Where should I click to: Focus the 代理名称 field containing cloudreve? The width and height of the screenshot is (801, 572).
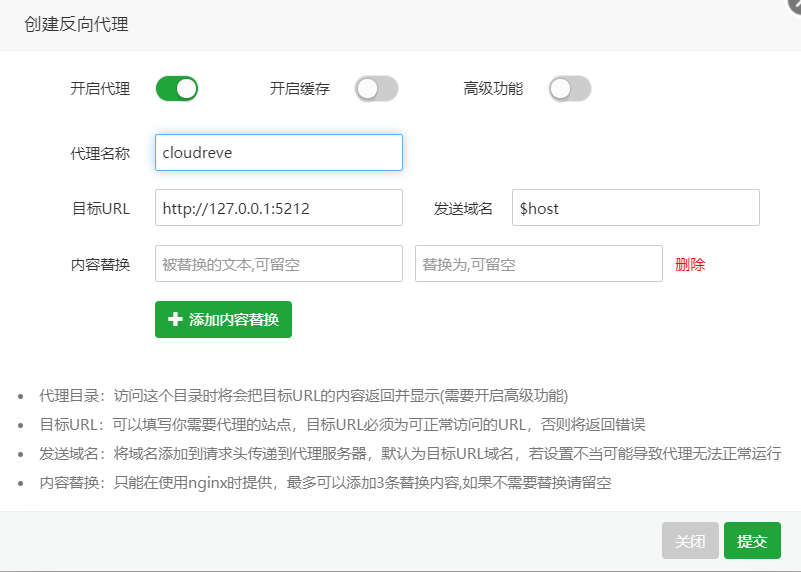tap(279, 153)
